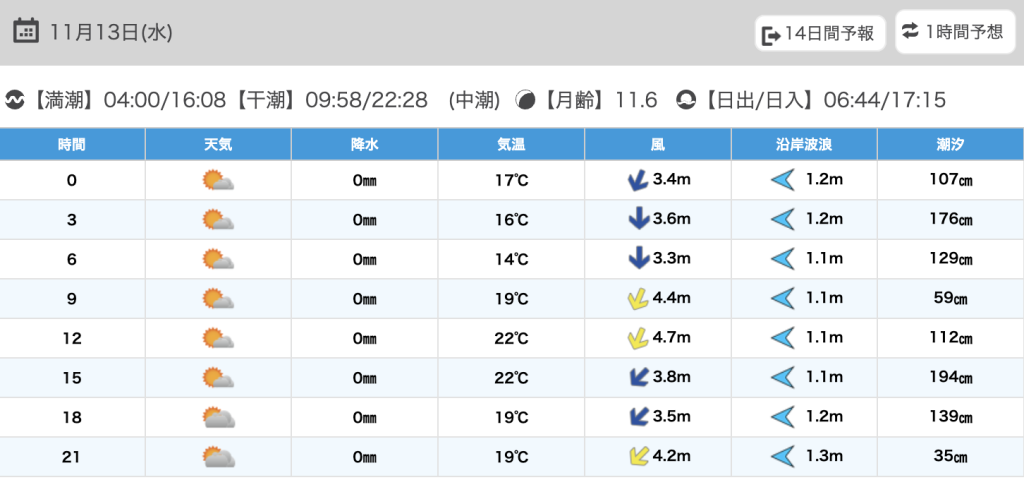
Task: Click the calendar icon beside 11月13日(水)
Action: [x=27, y=31]
